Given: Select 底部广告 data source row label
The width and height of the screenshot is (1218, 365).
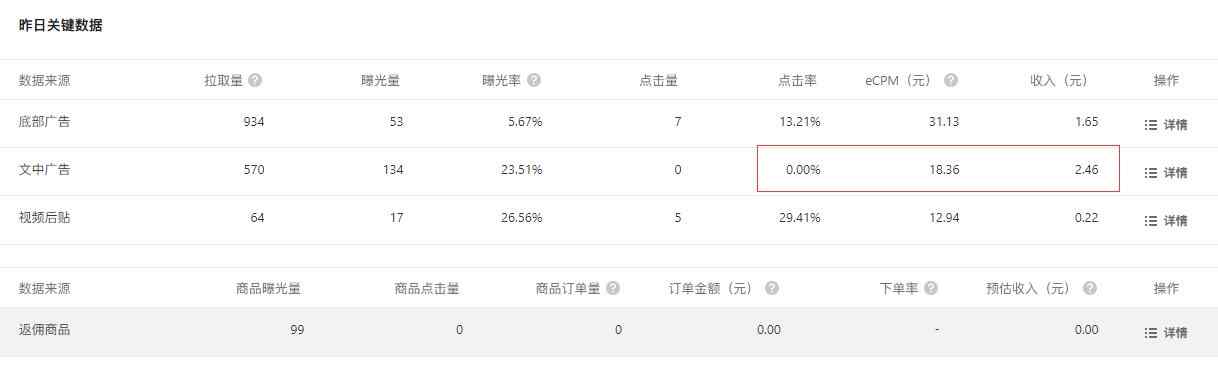Looking at the screenshot, I should pyautogui.click(x=44, y=122).
